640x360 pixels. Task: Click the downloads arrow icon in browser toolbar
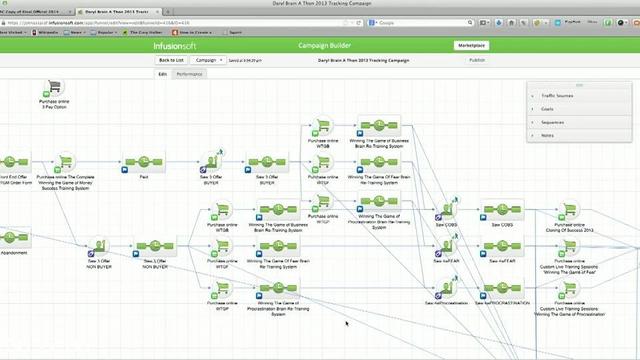[499, 23]
